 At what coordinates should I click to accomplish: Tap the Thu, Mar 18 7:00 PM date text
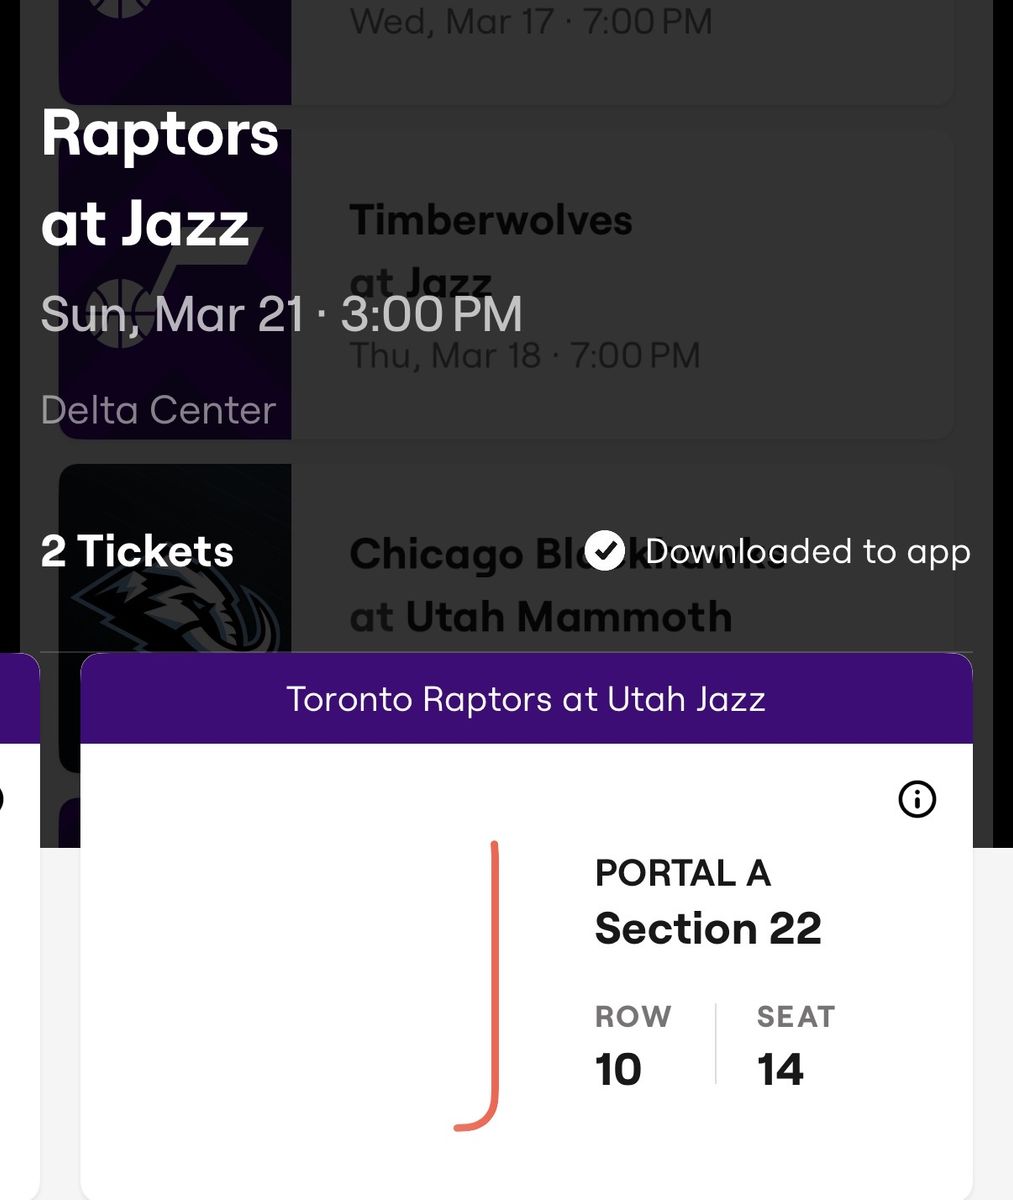coord(525,355)
